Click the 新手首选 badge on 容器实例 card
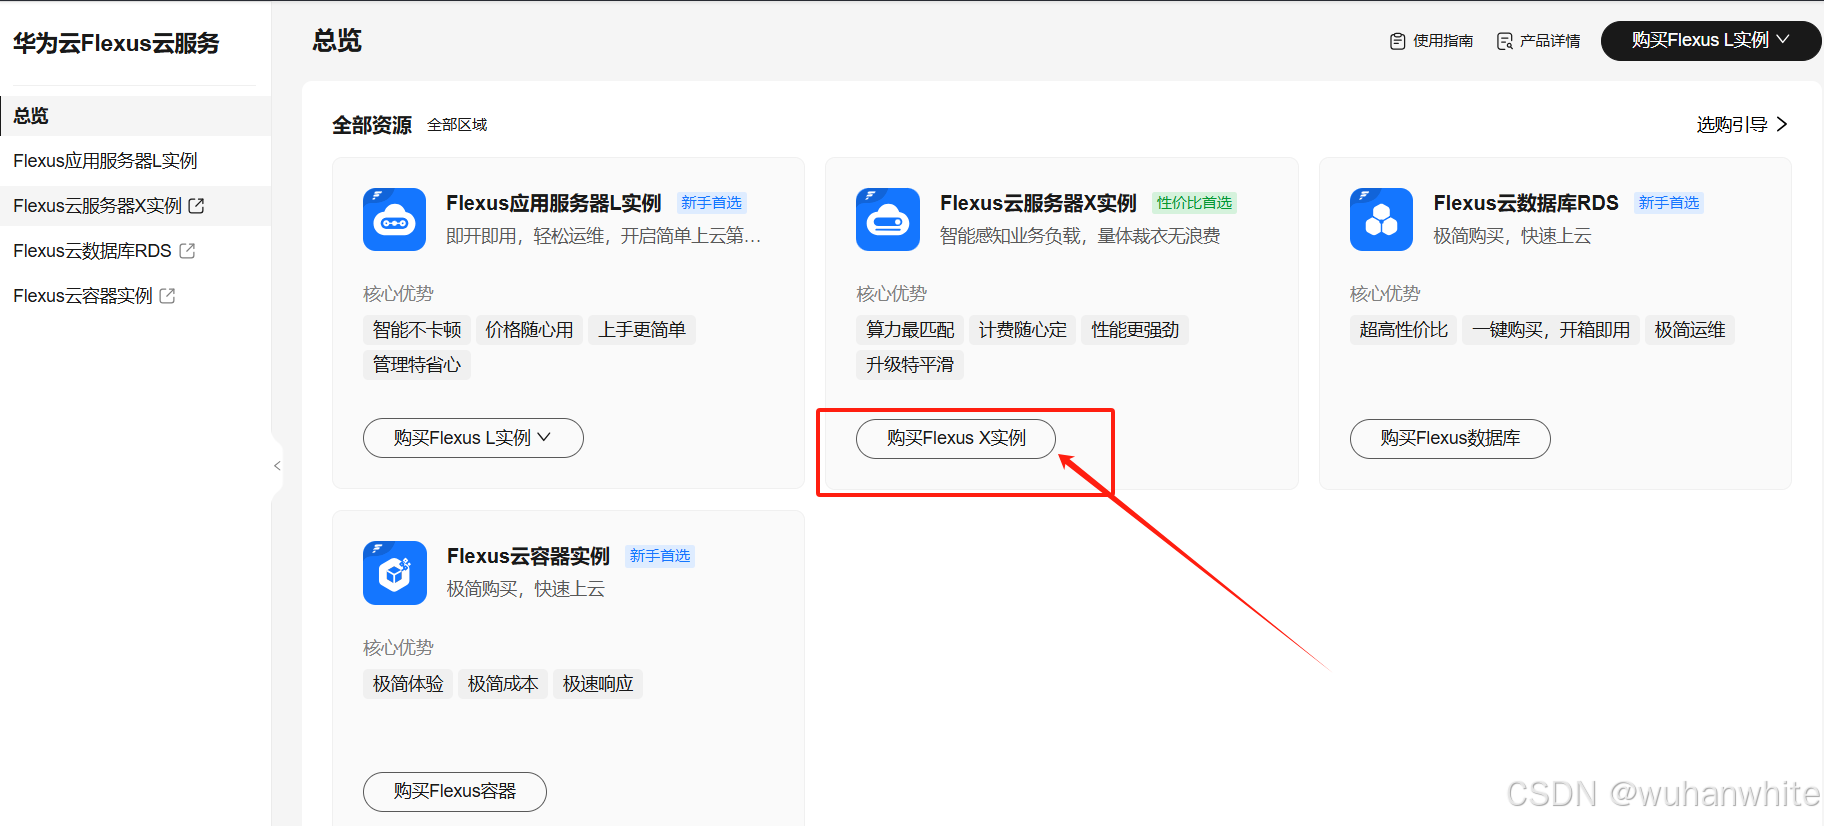 (x=660, y=556)
